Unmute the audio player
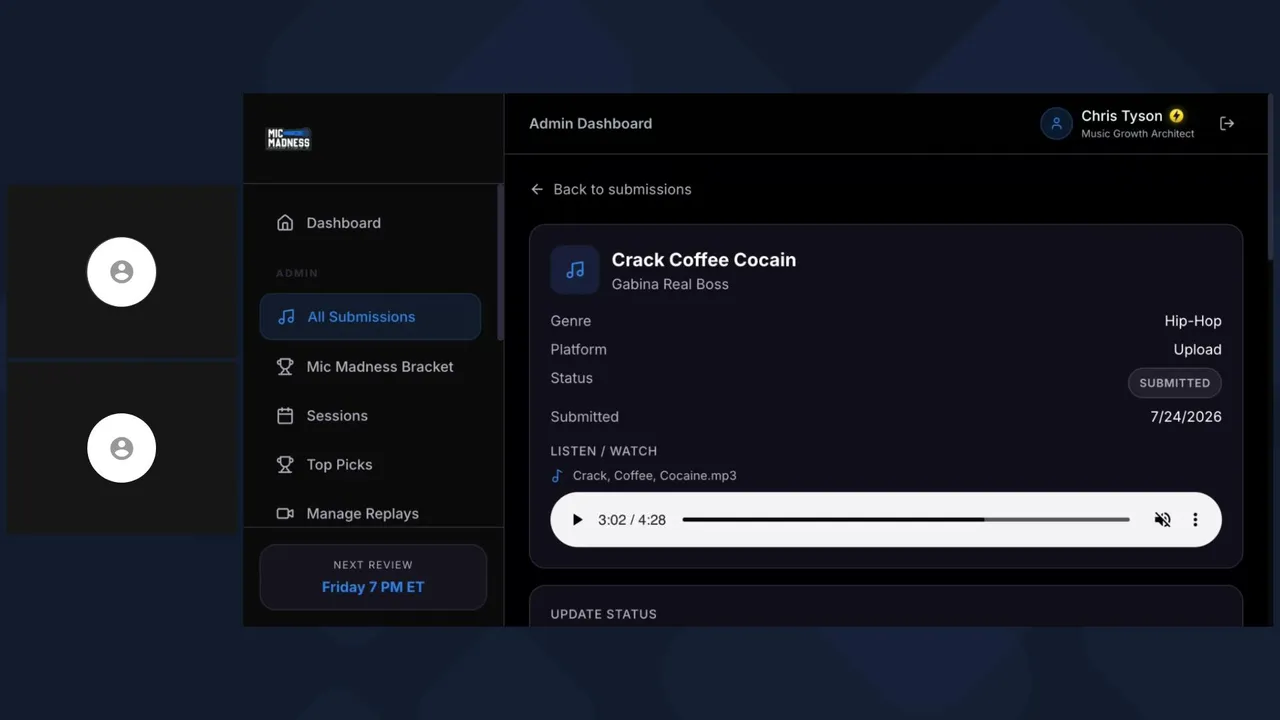This screenshot has width=1280, height=720. 1162,520
